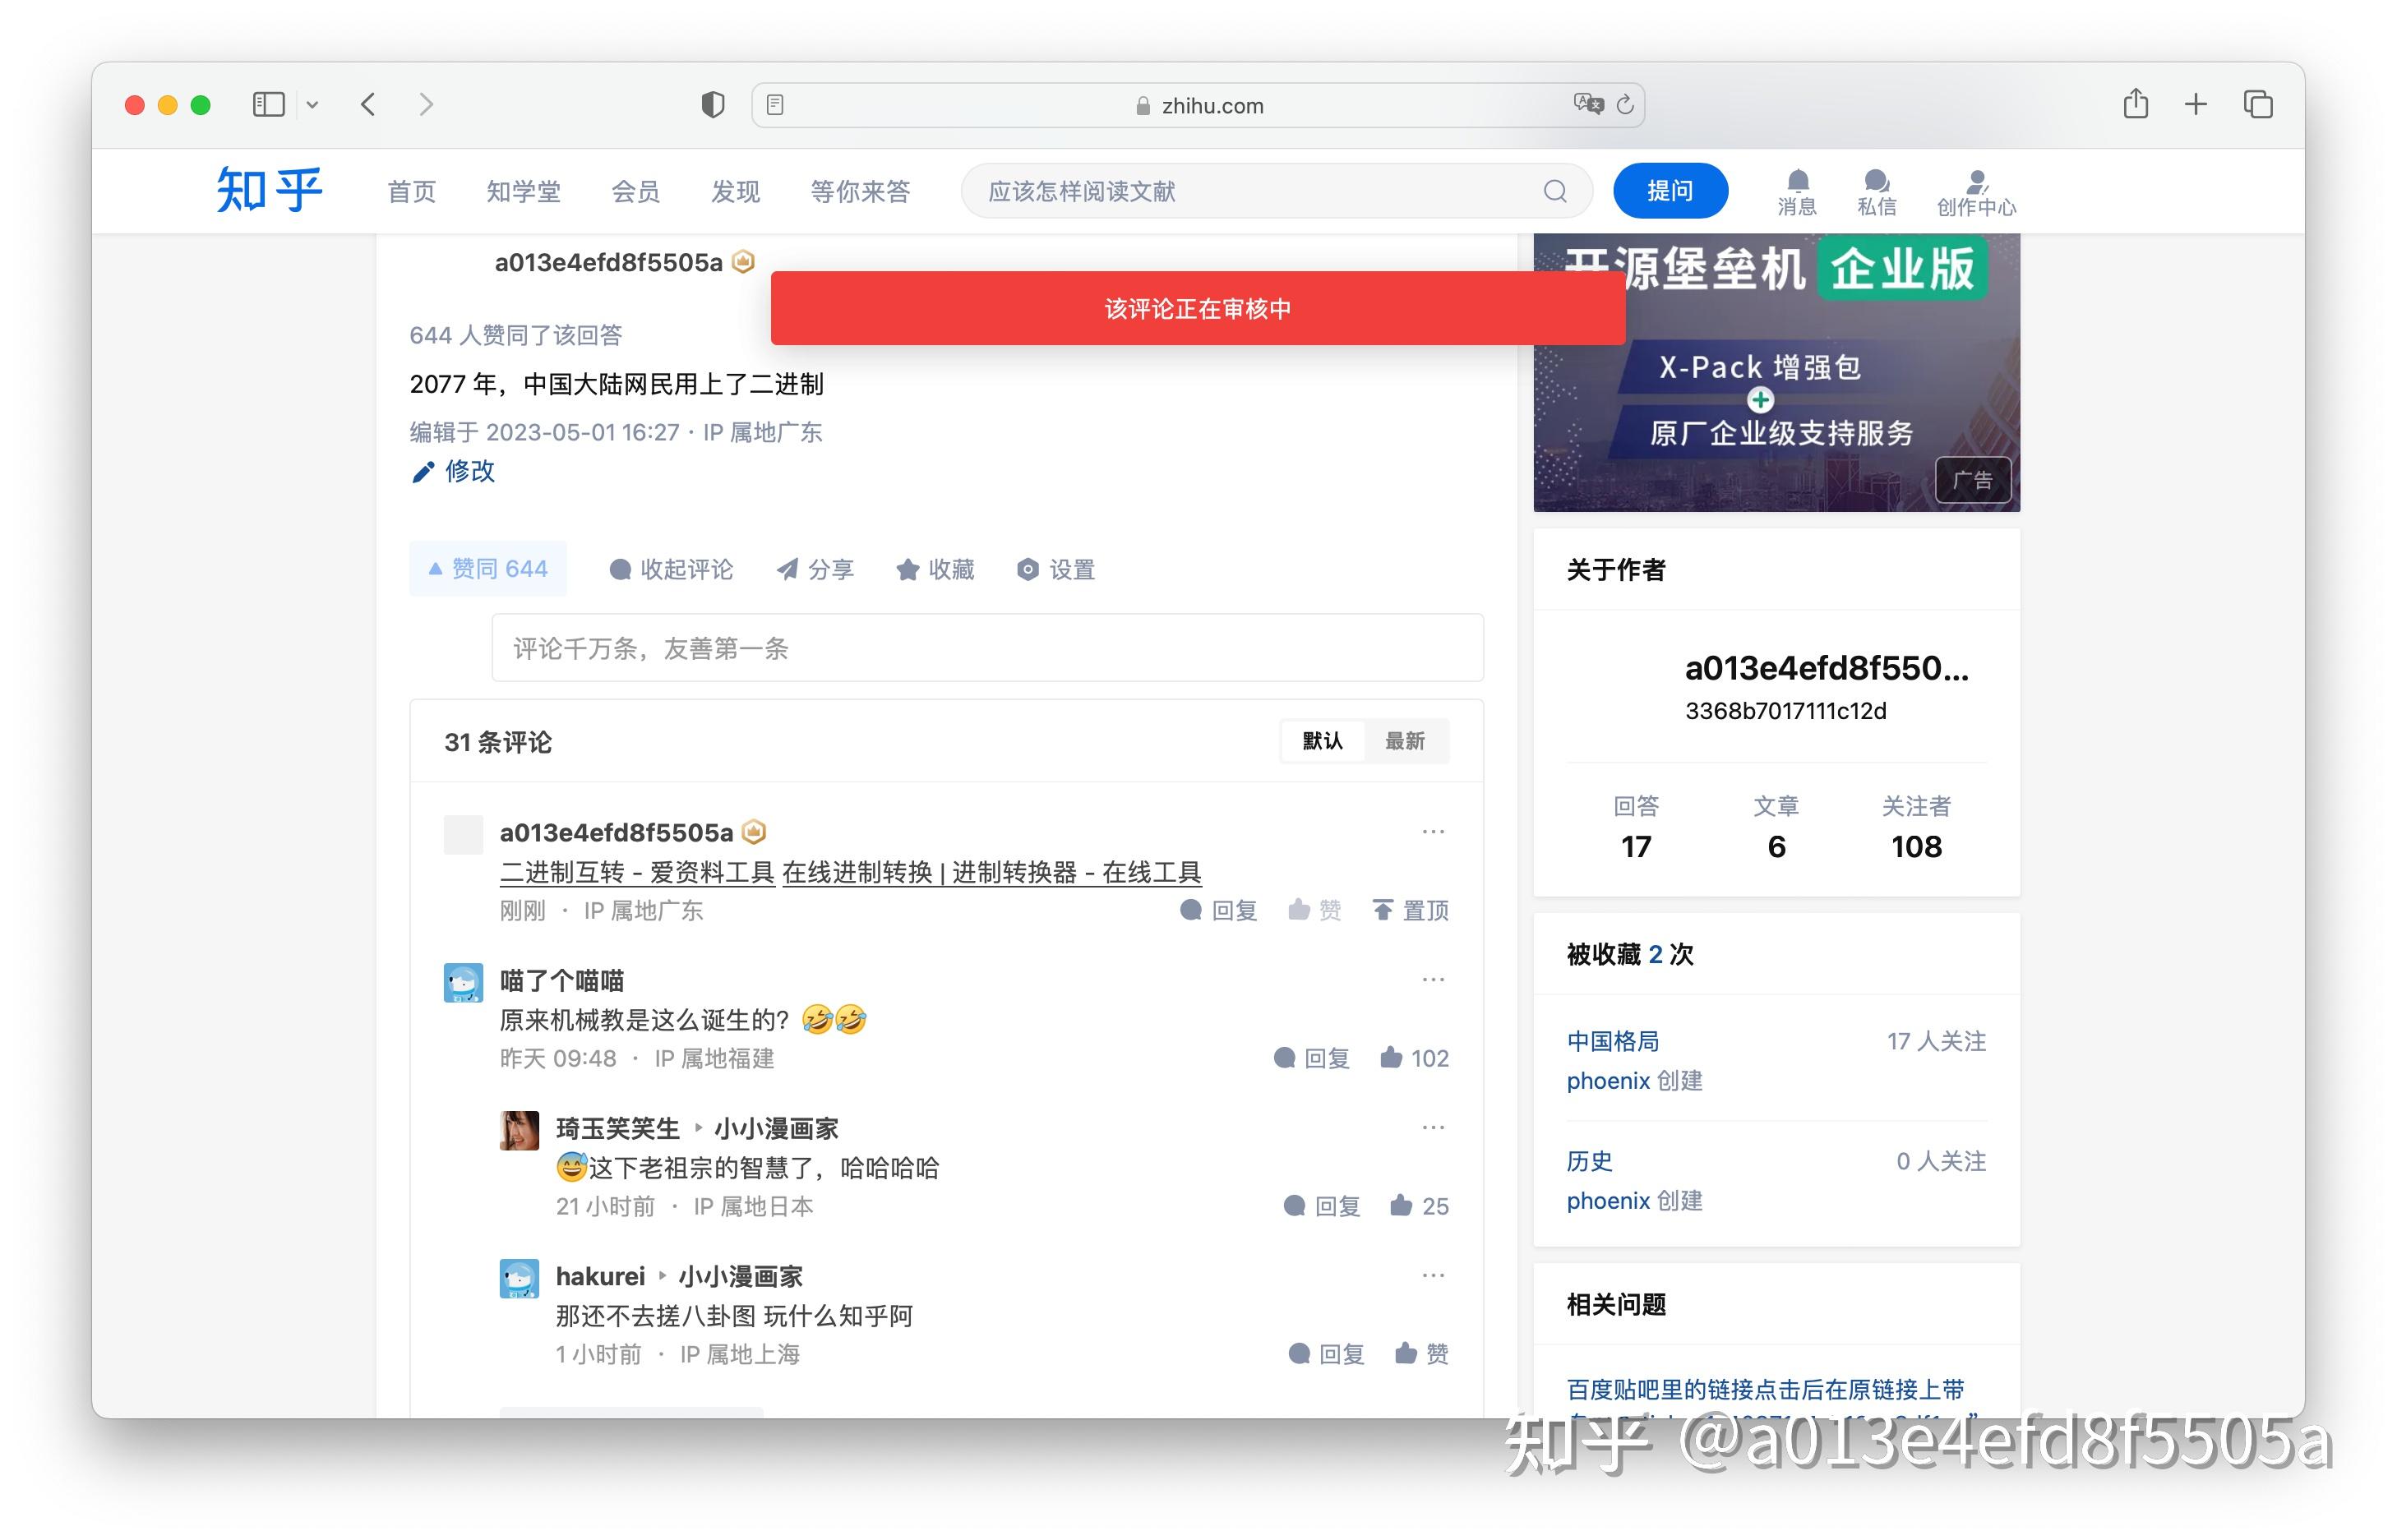Click the 喵了个喵喵 avatar
The height and width of the screenshot is (1540, 2397).
point(463,983)
